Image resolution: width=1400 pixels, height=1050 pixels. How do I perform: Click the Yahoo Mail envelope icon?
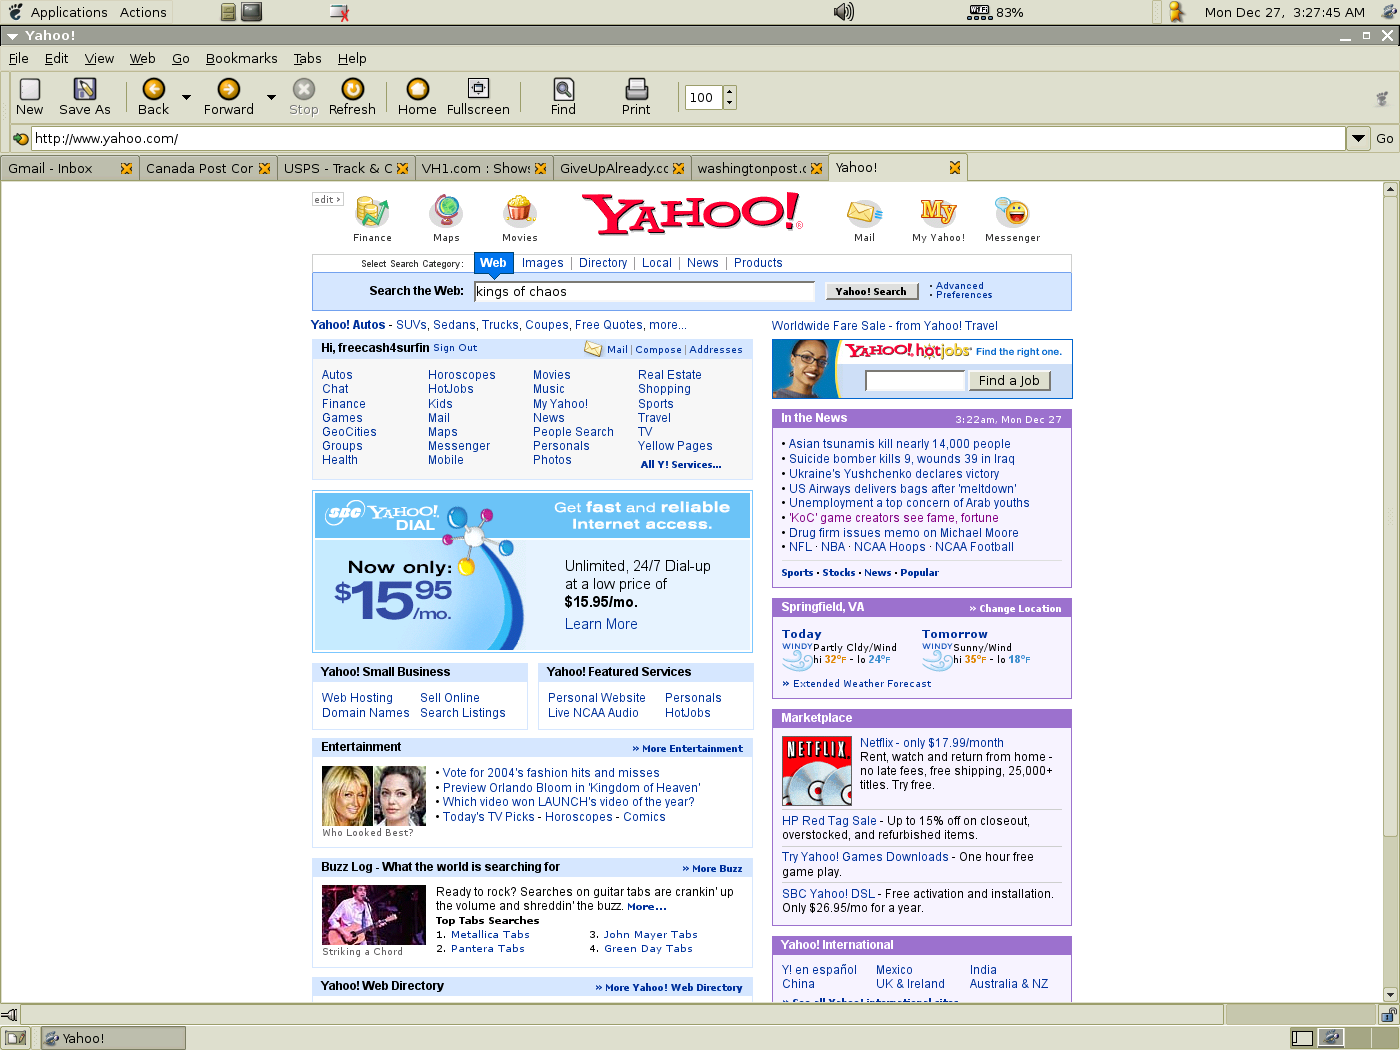point(864,212)
